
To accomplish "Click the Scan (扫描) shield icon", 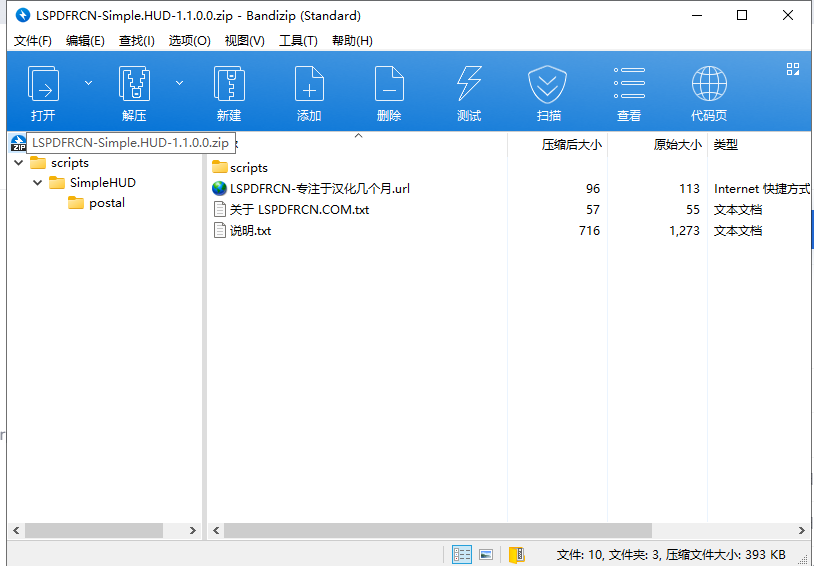I will pyautogui.click(x=548, y=84).
